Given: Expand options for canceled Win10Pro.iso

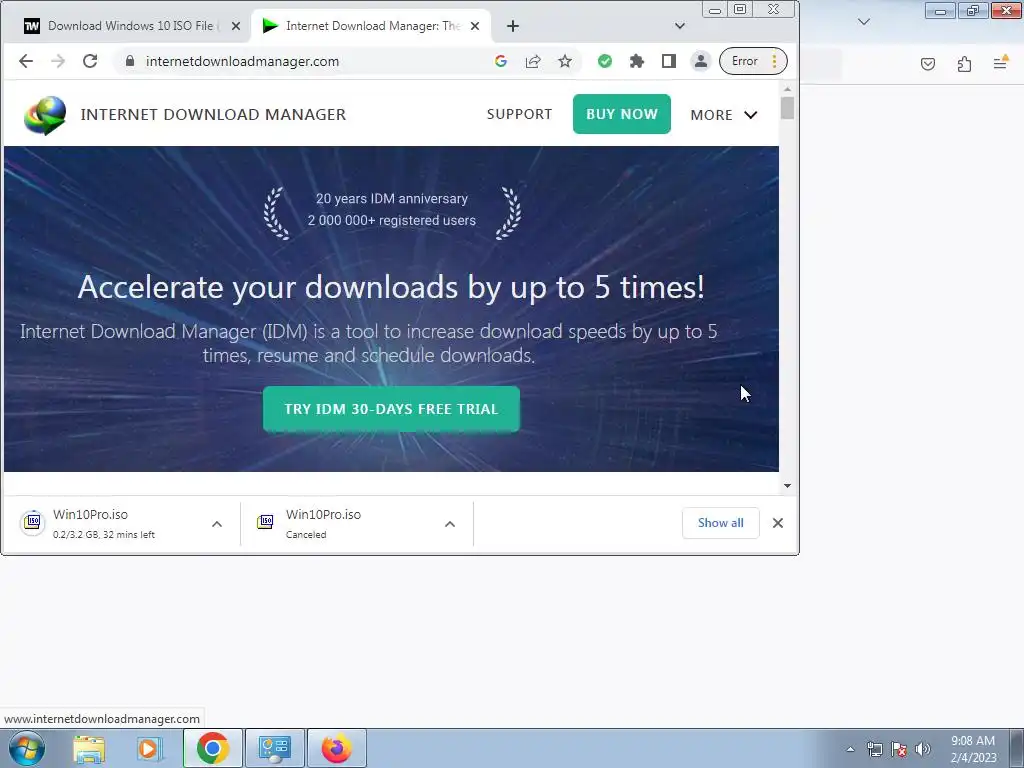Looking at the screenshot, I should [450, 524].
